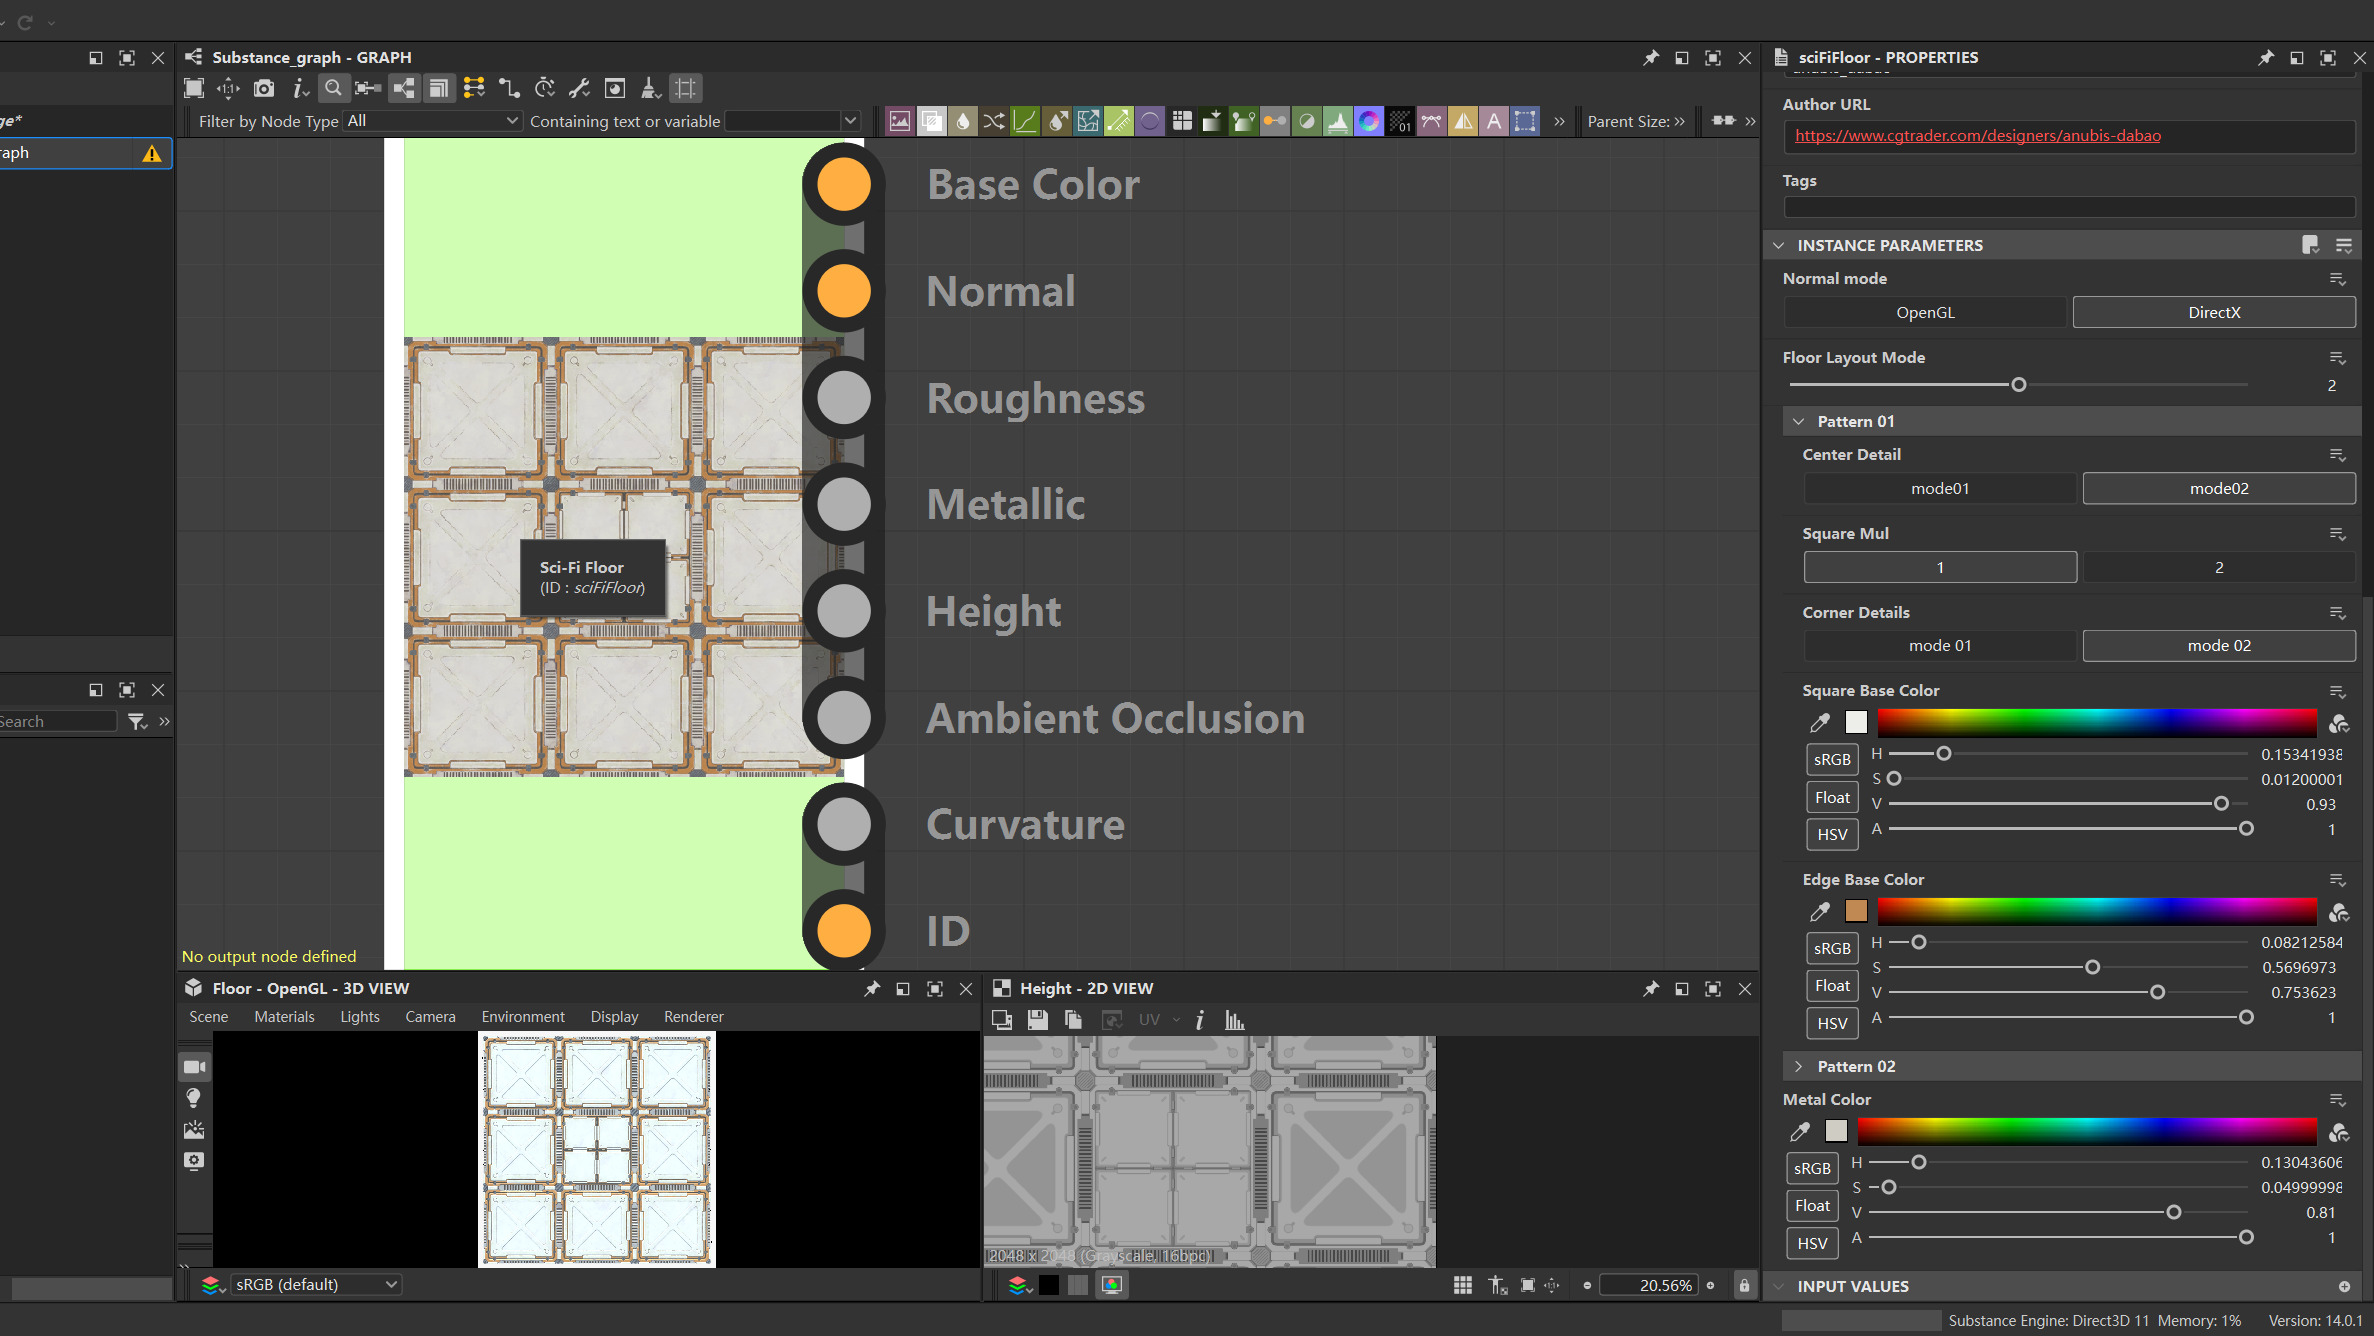2374x1336 pixels.
Task: Save the 2D view image with floppy icon
Action: [1037, 1020]
